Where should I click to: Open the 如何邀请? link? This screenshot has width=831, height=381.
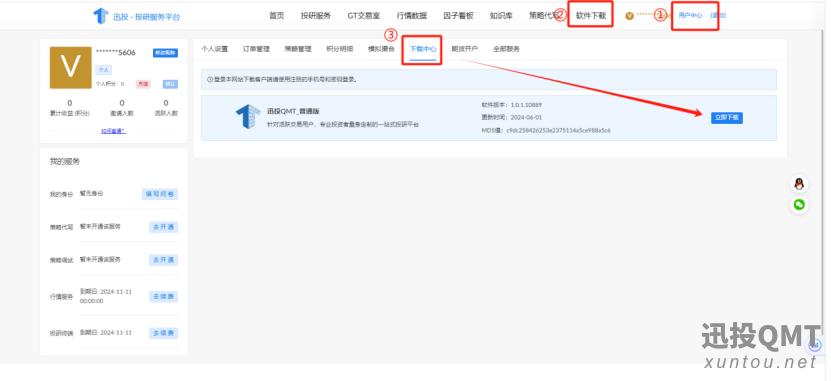[113, 131]
